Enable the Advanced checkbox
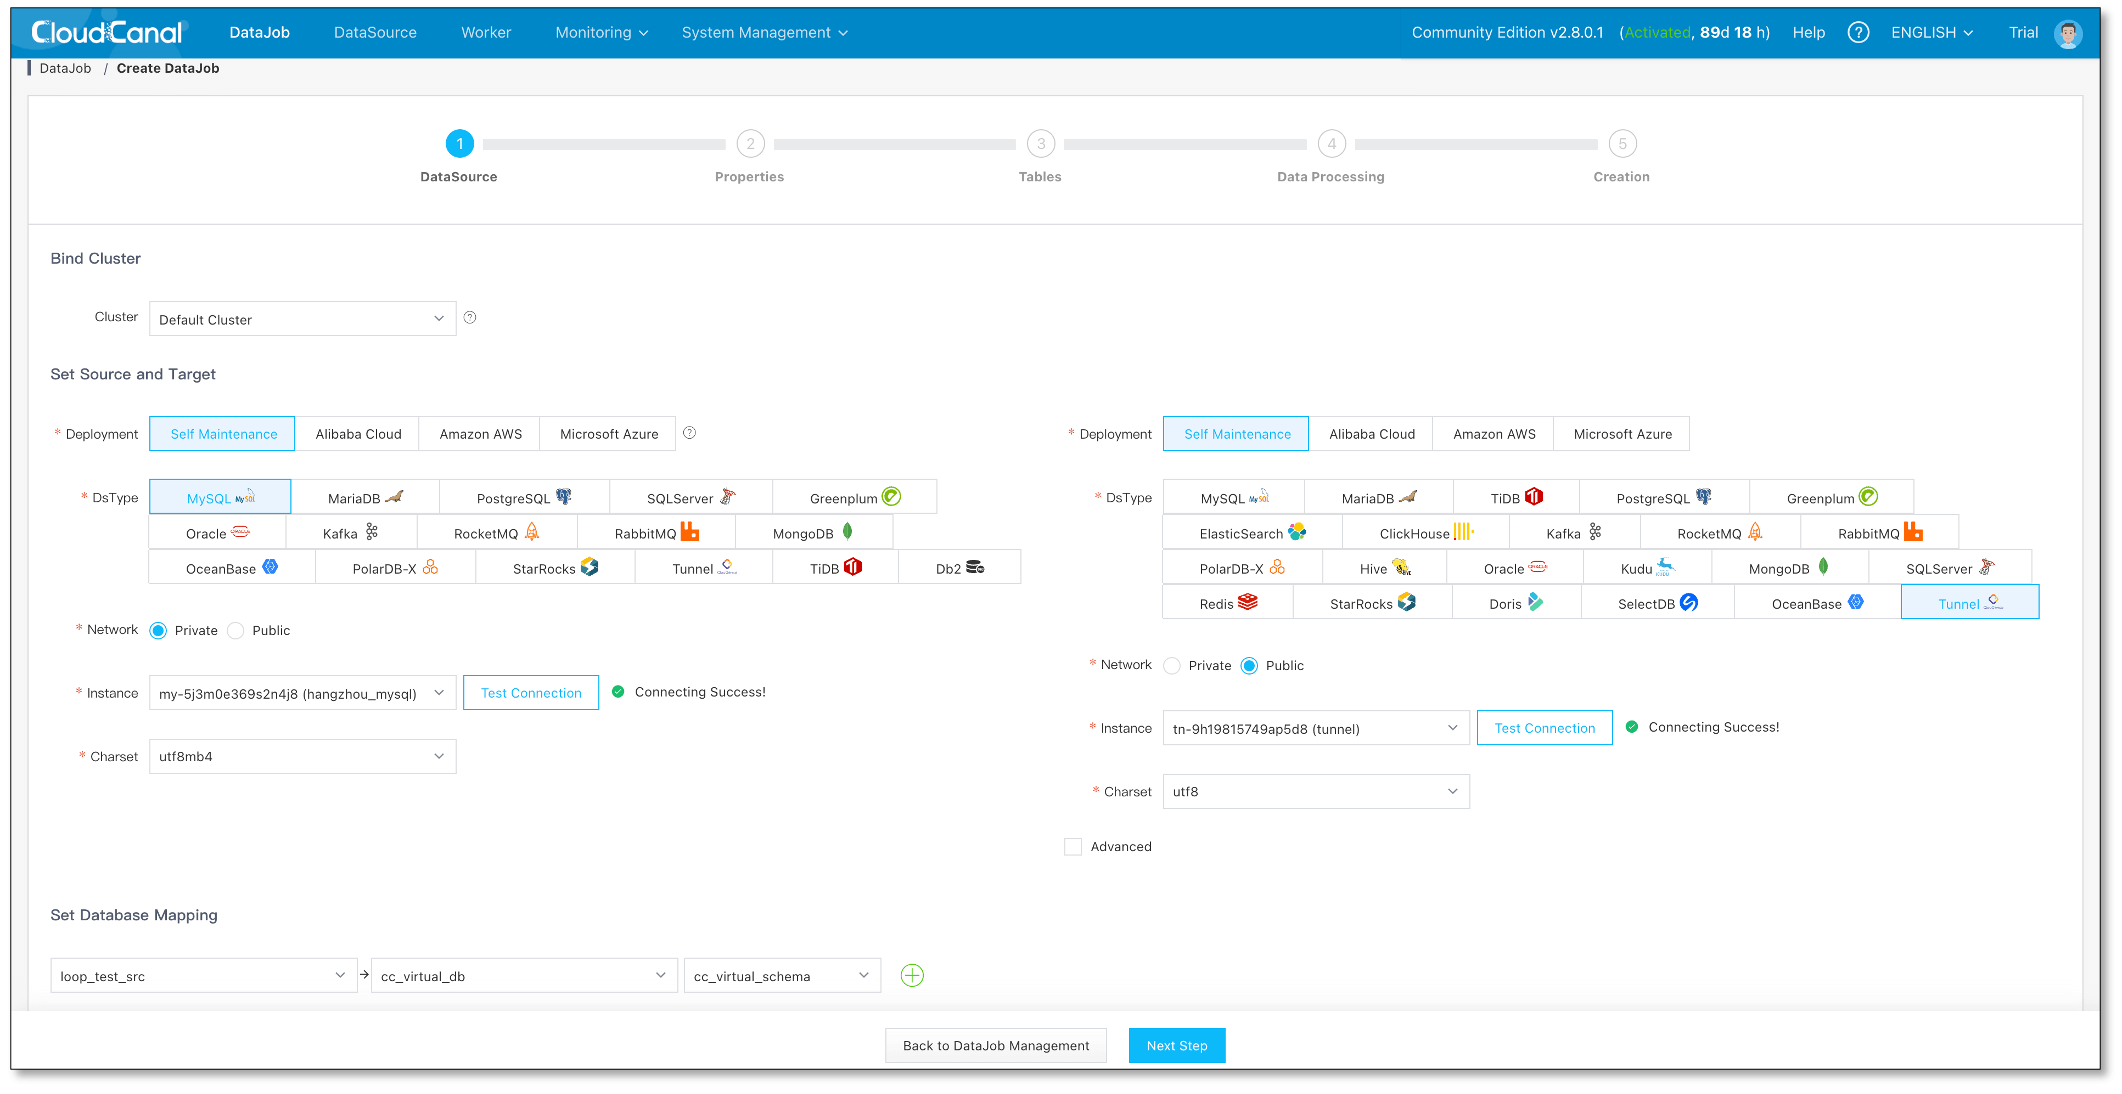Viewport: 2122px width, 1094px height. [x=1073, y=847]
